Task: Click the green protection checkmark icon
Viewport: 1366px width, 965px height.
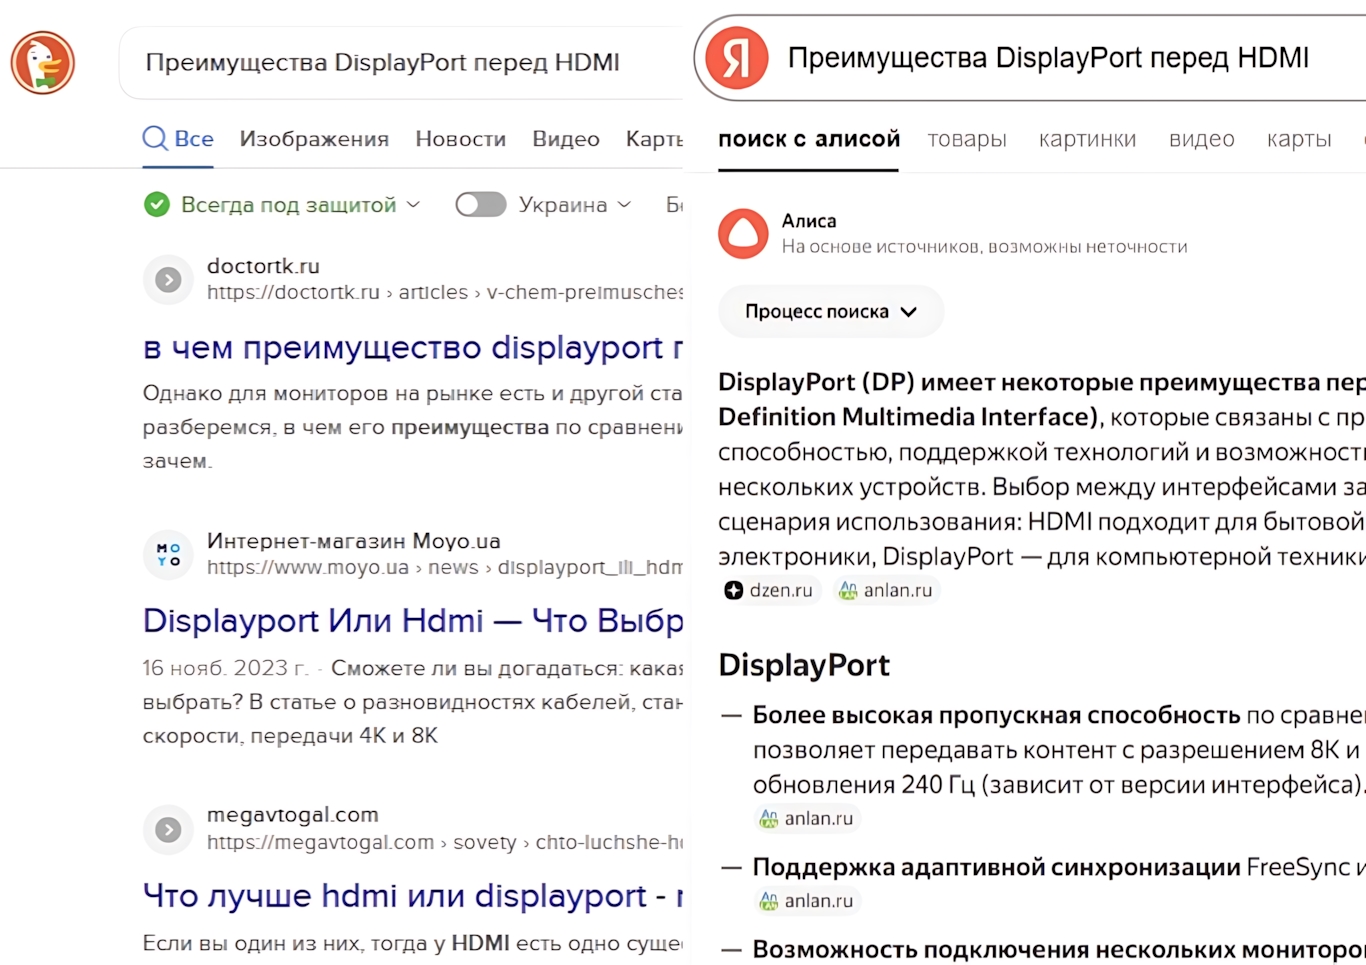Action: click(157, 205)
